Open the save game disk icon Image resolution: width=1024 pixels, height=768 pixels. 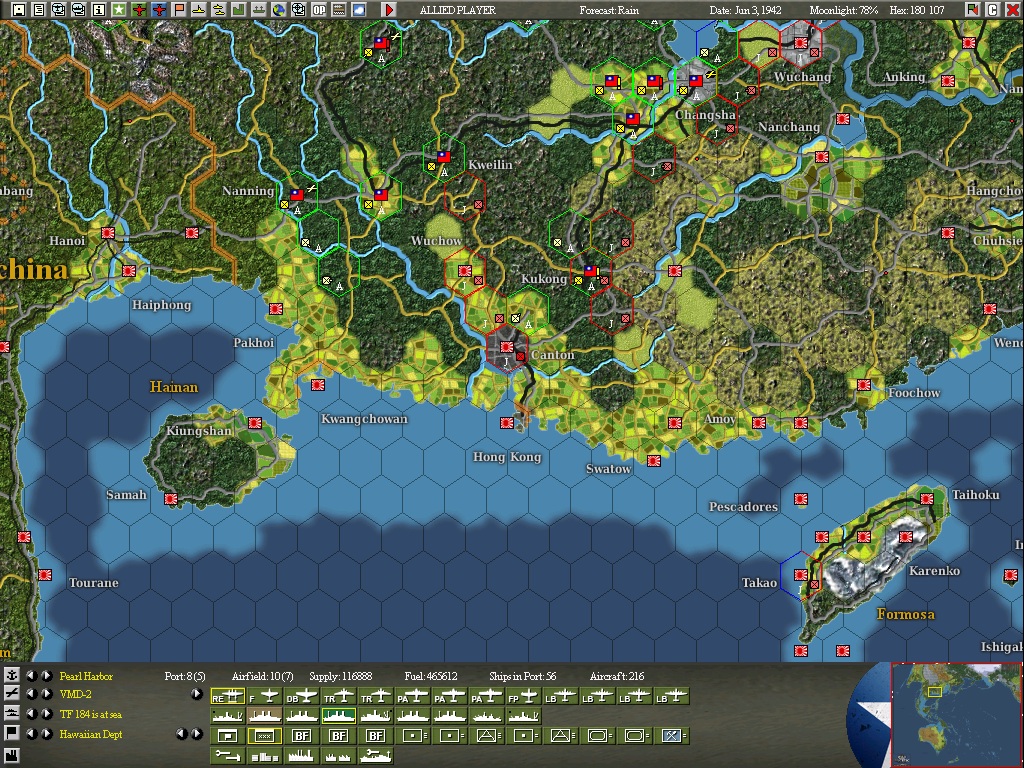19,10
